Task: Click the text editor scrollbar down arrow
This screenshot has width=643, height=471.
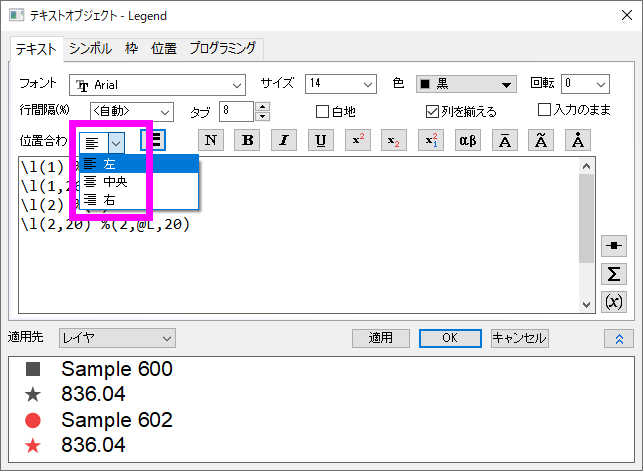Action: point(586,305)
